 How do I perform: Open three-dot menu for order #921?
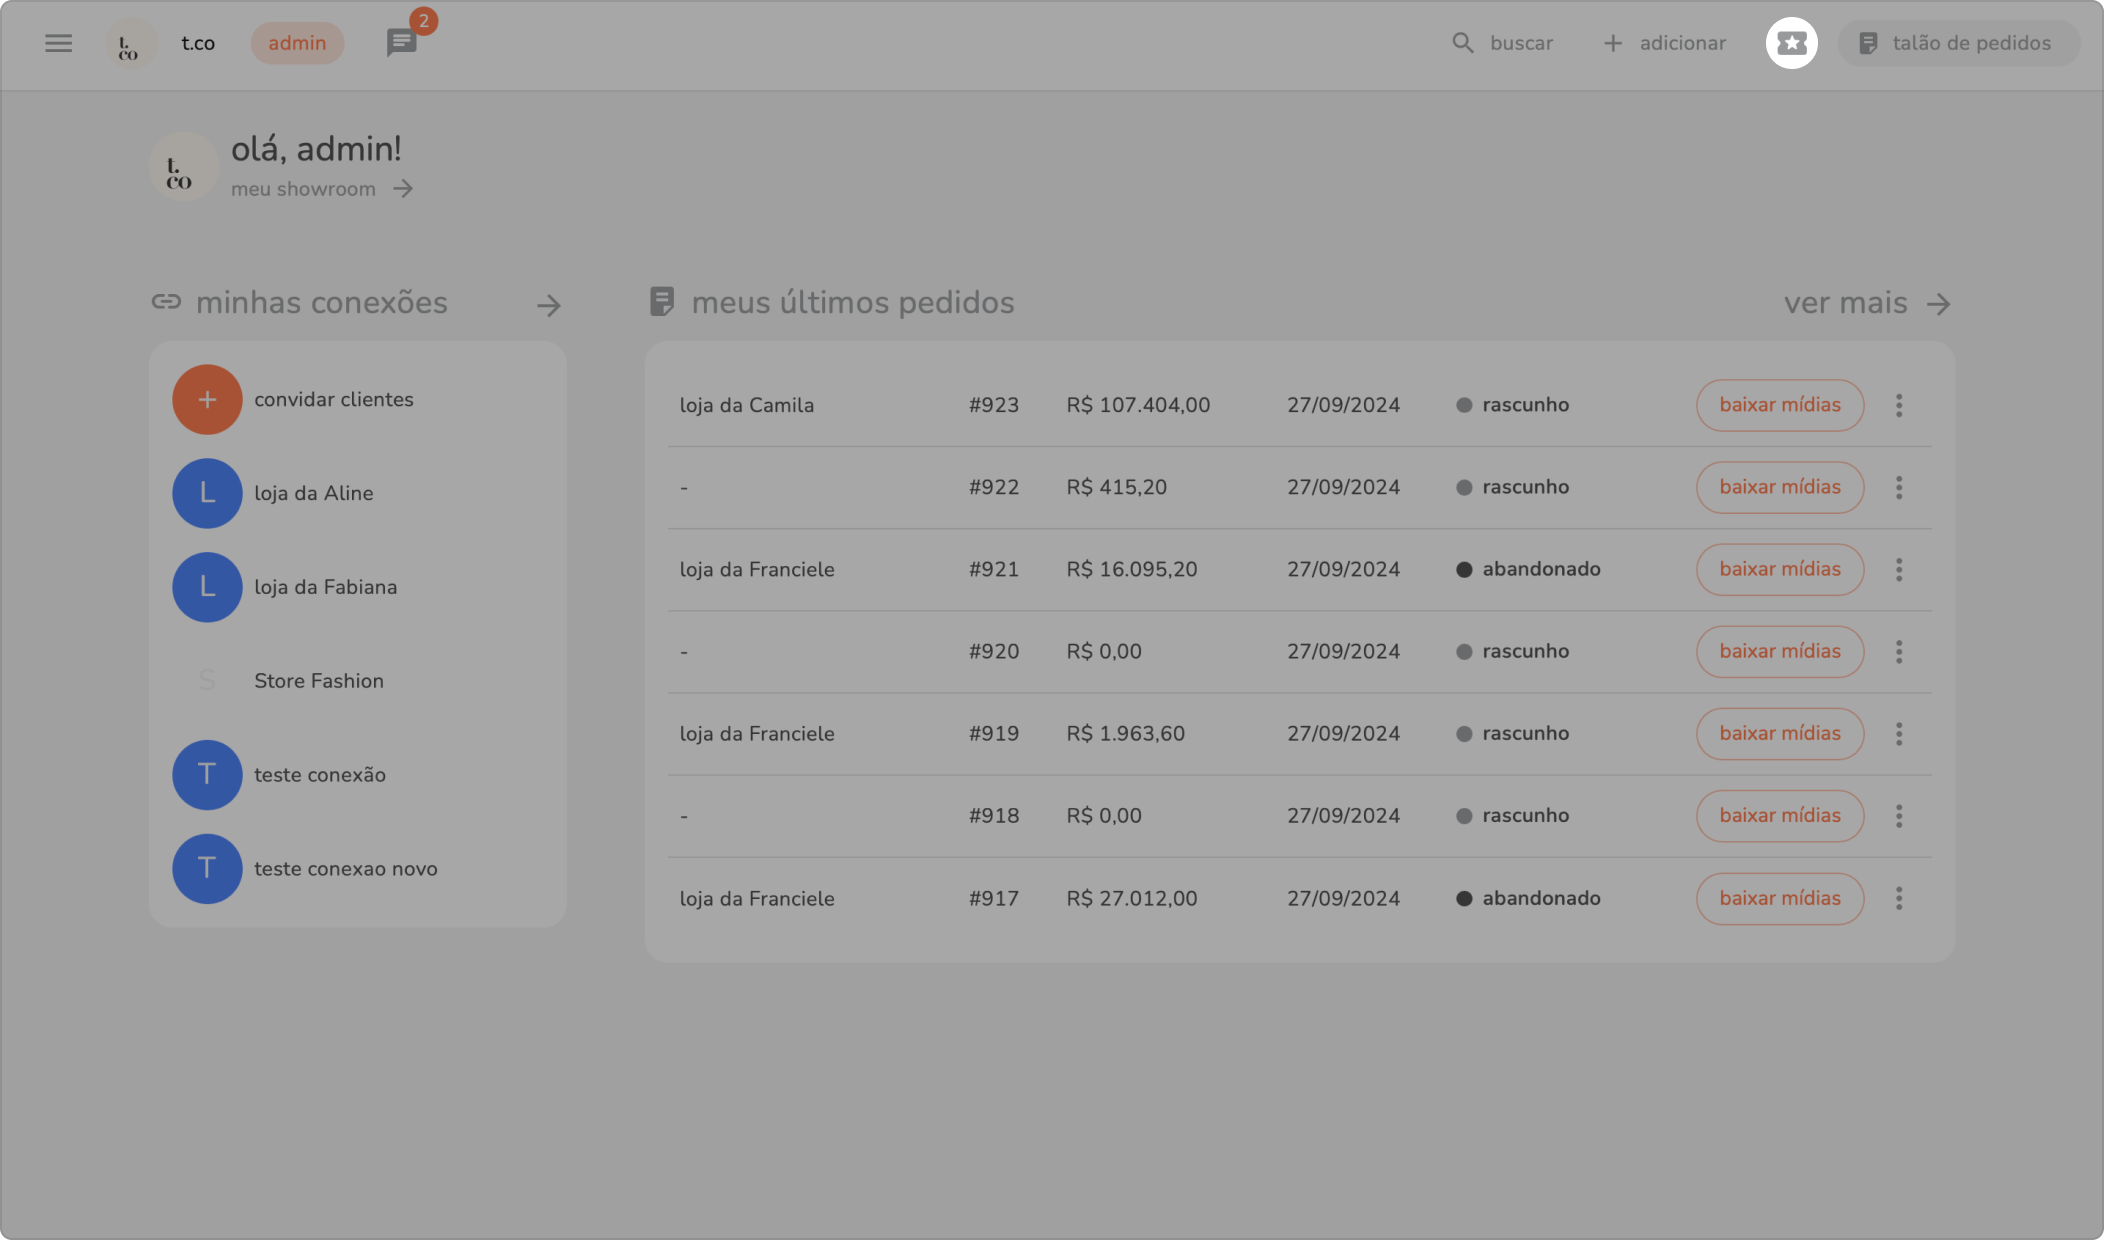click(x=1898, y=569)
